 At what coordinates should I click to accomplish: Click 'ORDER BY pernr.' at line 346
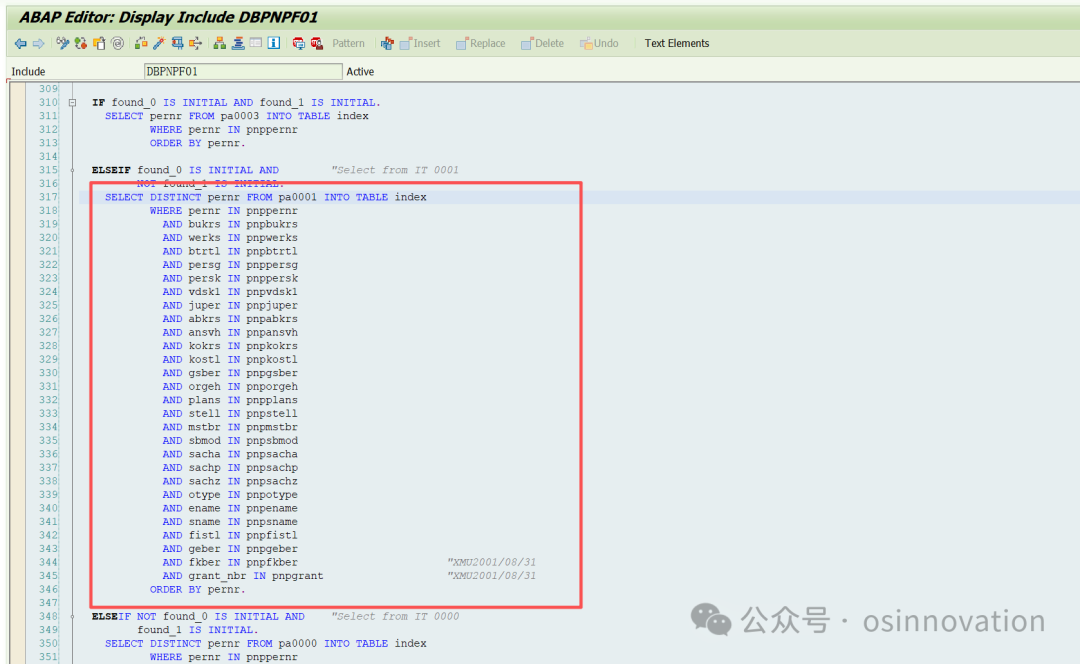(198, 590)
